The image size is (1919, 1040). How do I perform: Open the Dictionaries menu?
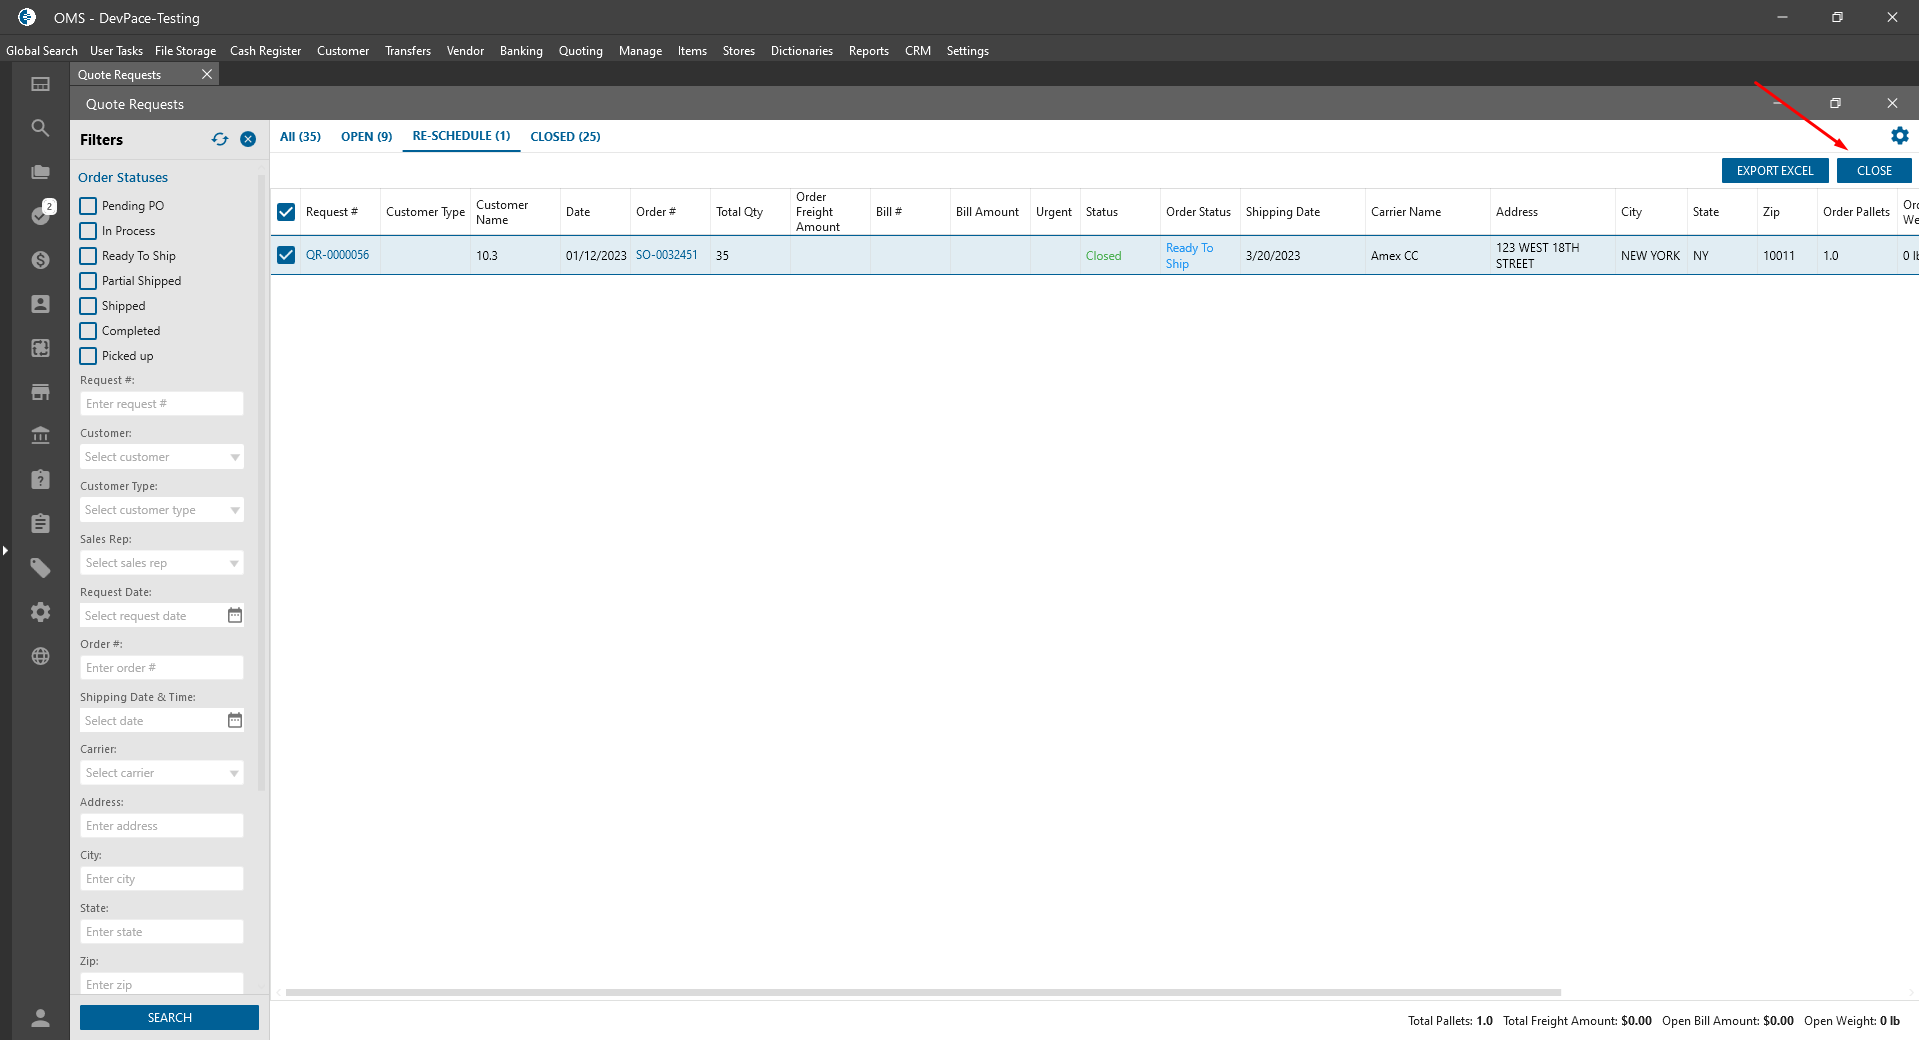802,51
